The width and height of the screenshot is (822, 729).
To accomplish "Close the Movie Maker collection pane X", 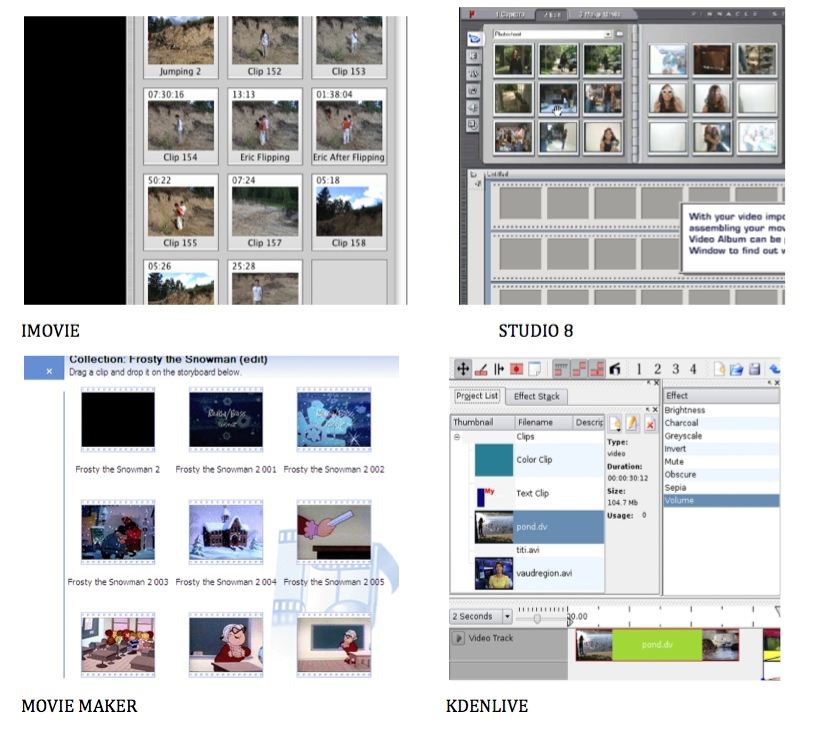I will point(49,371).
